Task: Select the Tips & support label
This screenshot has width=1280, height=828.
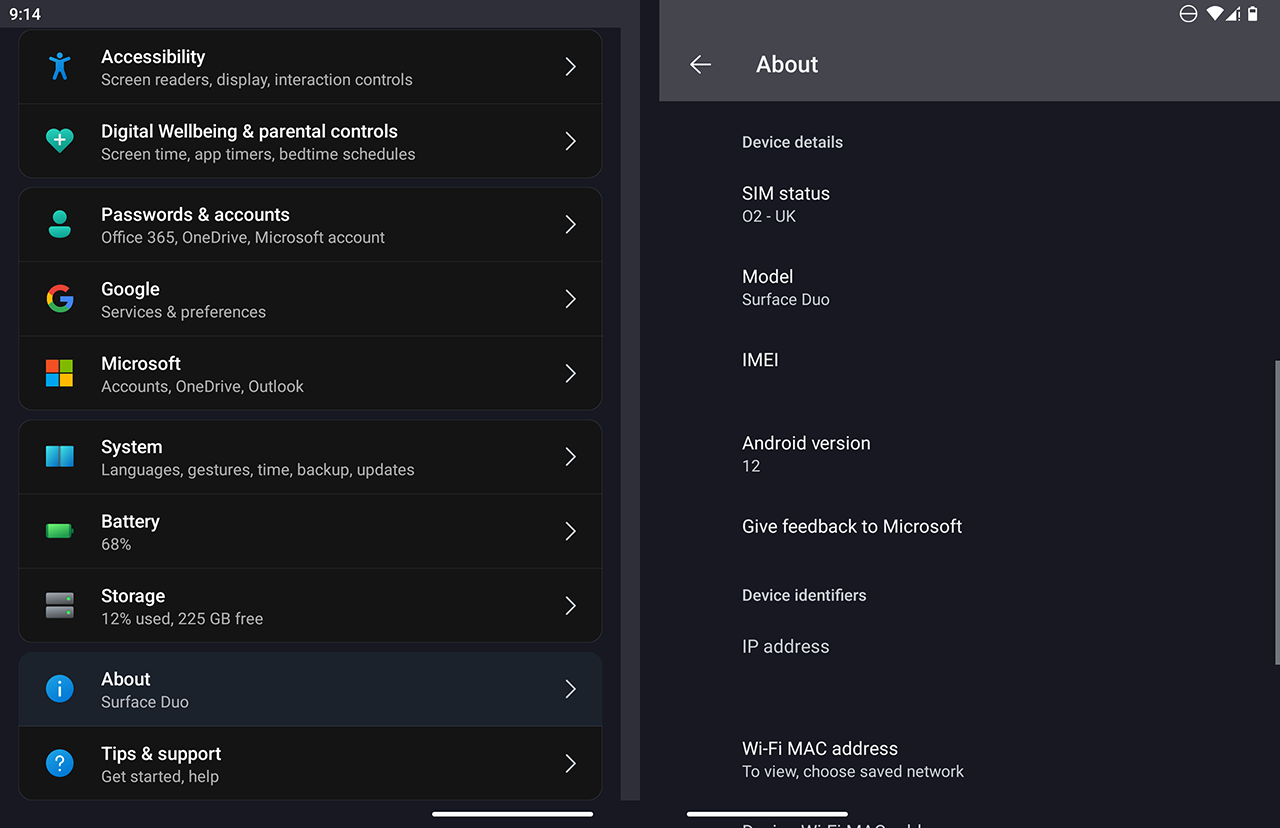Action: click(x=161, y=754)
